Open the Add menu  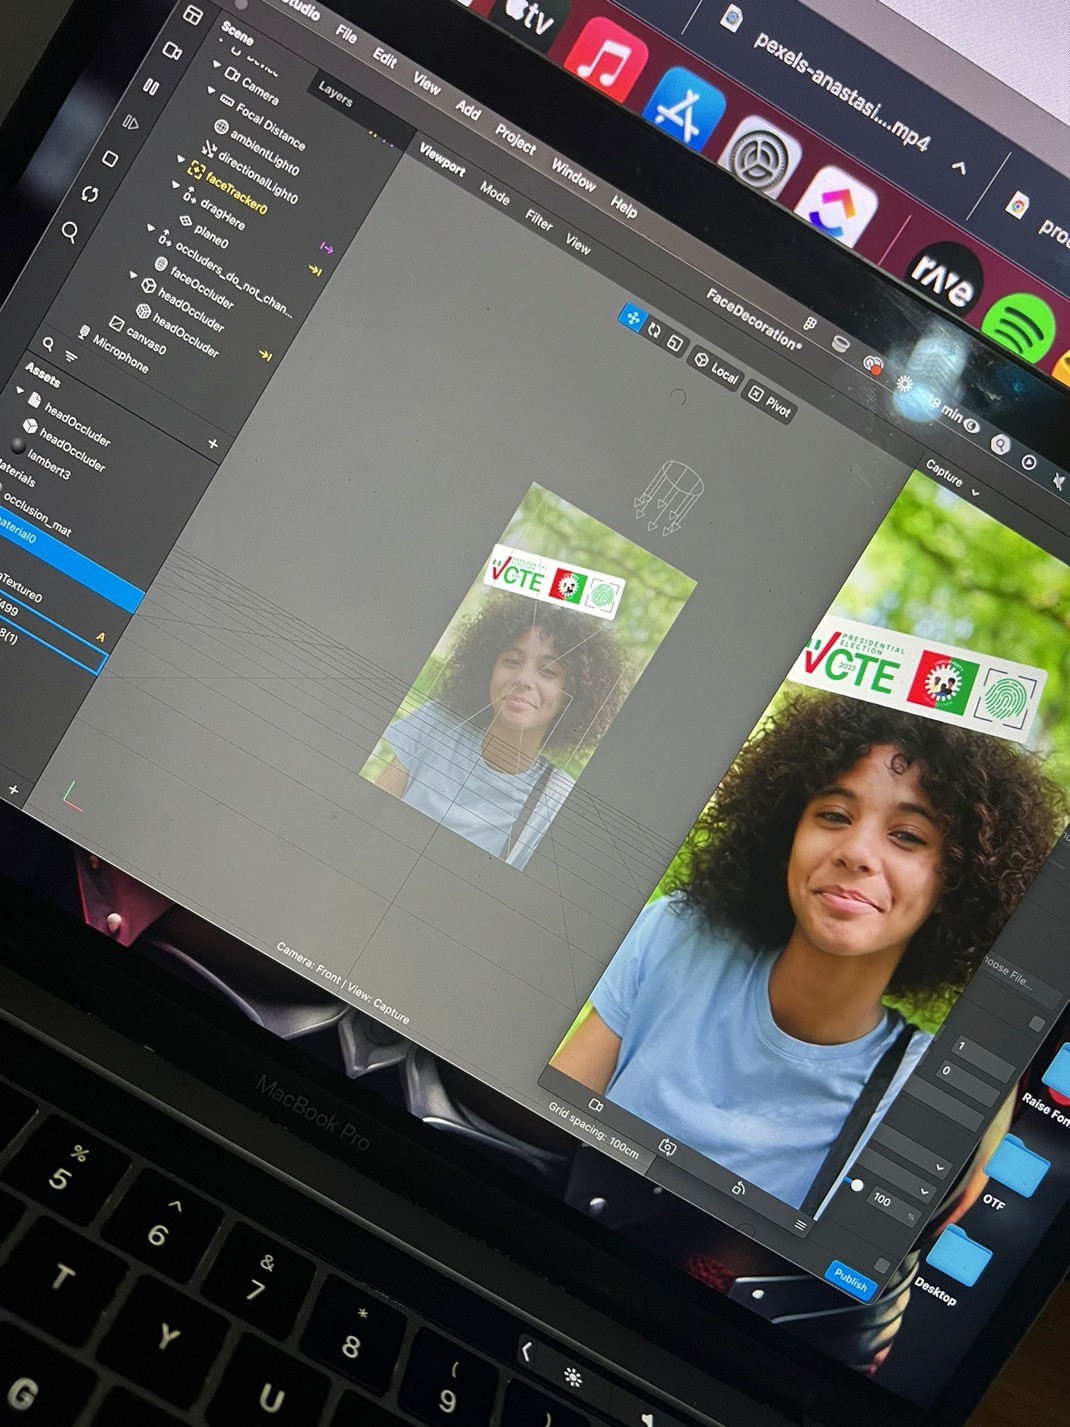[467, 109]
